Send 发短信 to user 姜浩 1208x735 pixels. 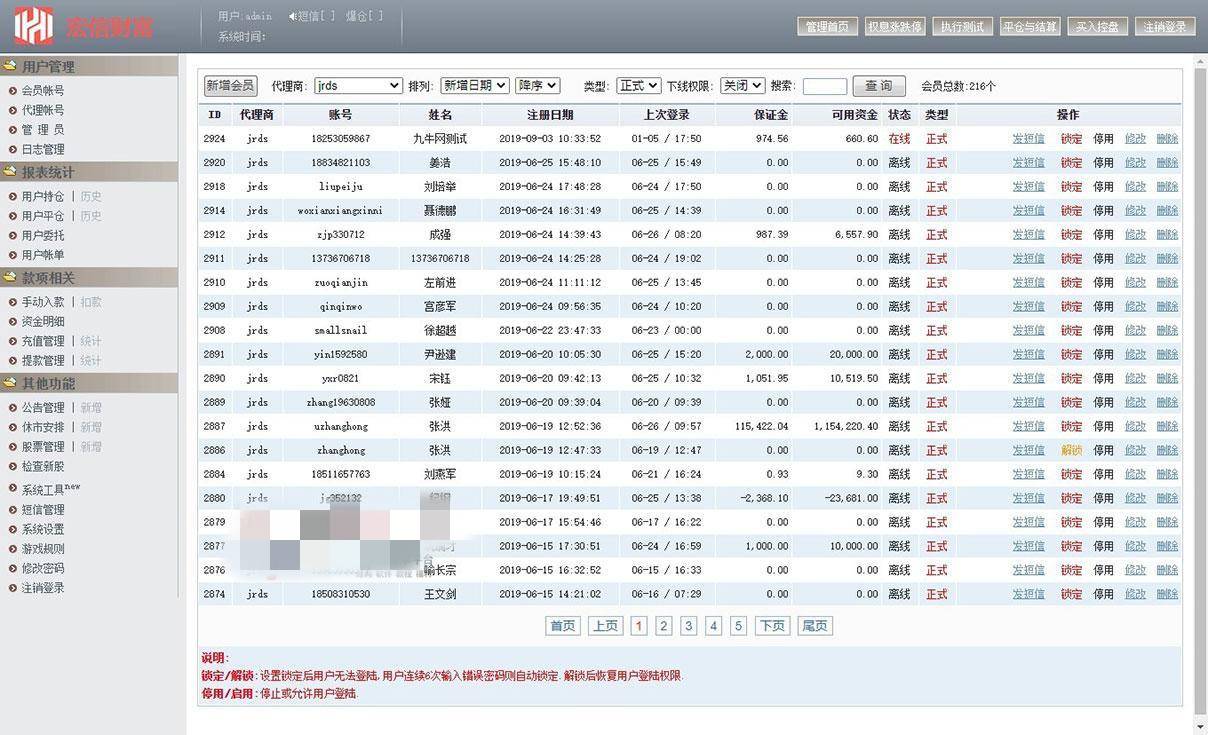pyautogui.click(x=1029, y=162)
